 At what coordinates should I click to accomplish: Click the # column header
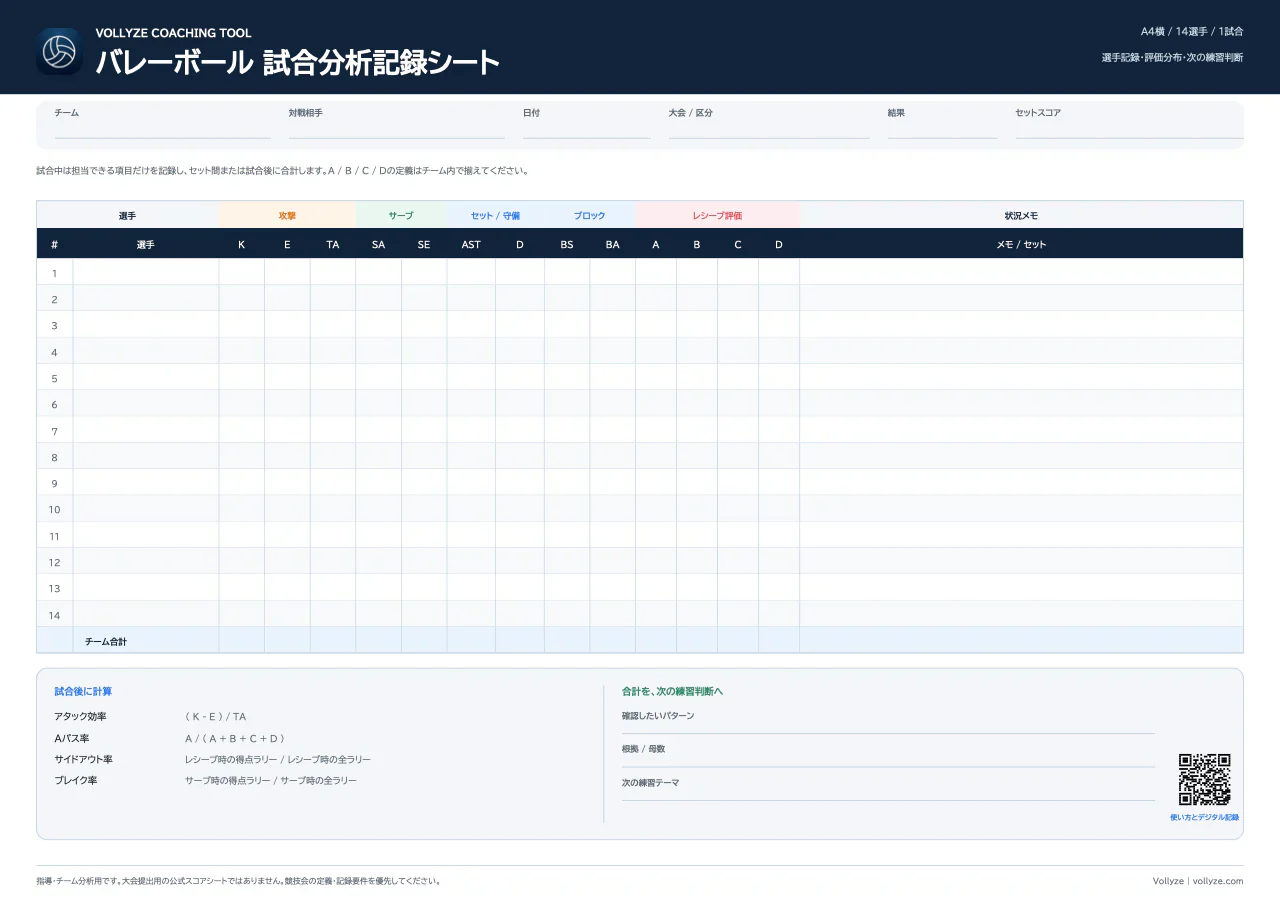[54, 244]
